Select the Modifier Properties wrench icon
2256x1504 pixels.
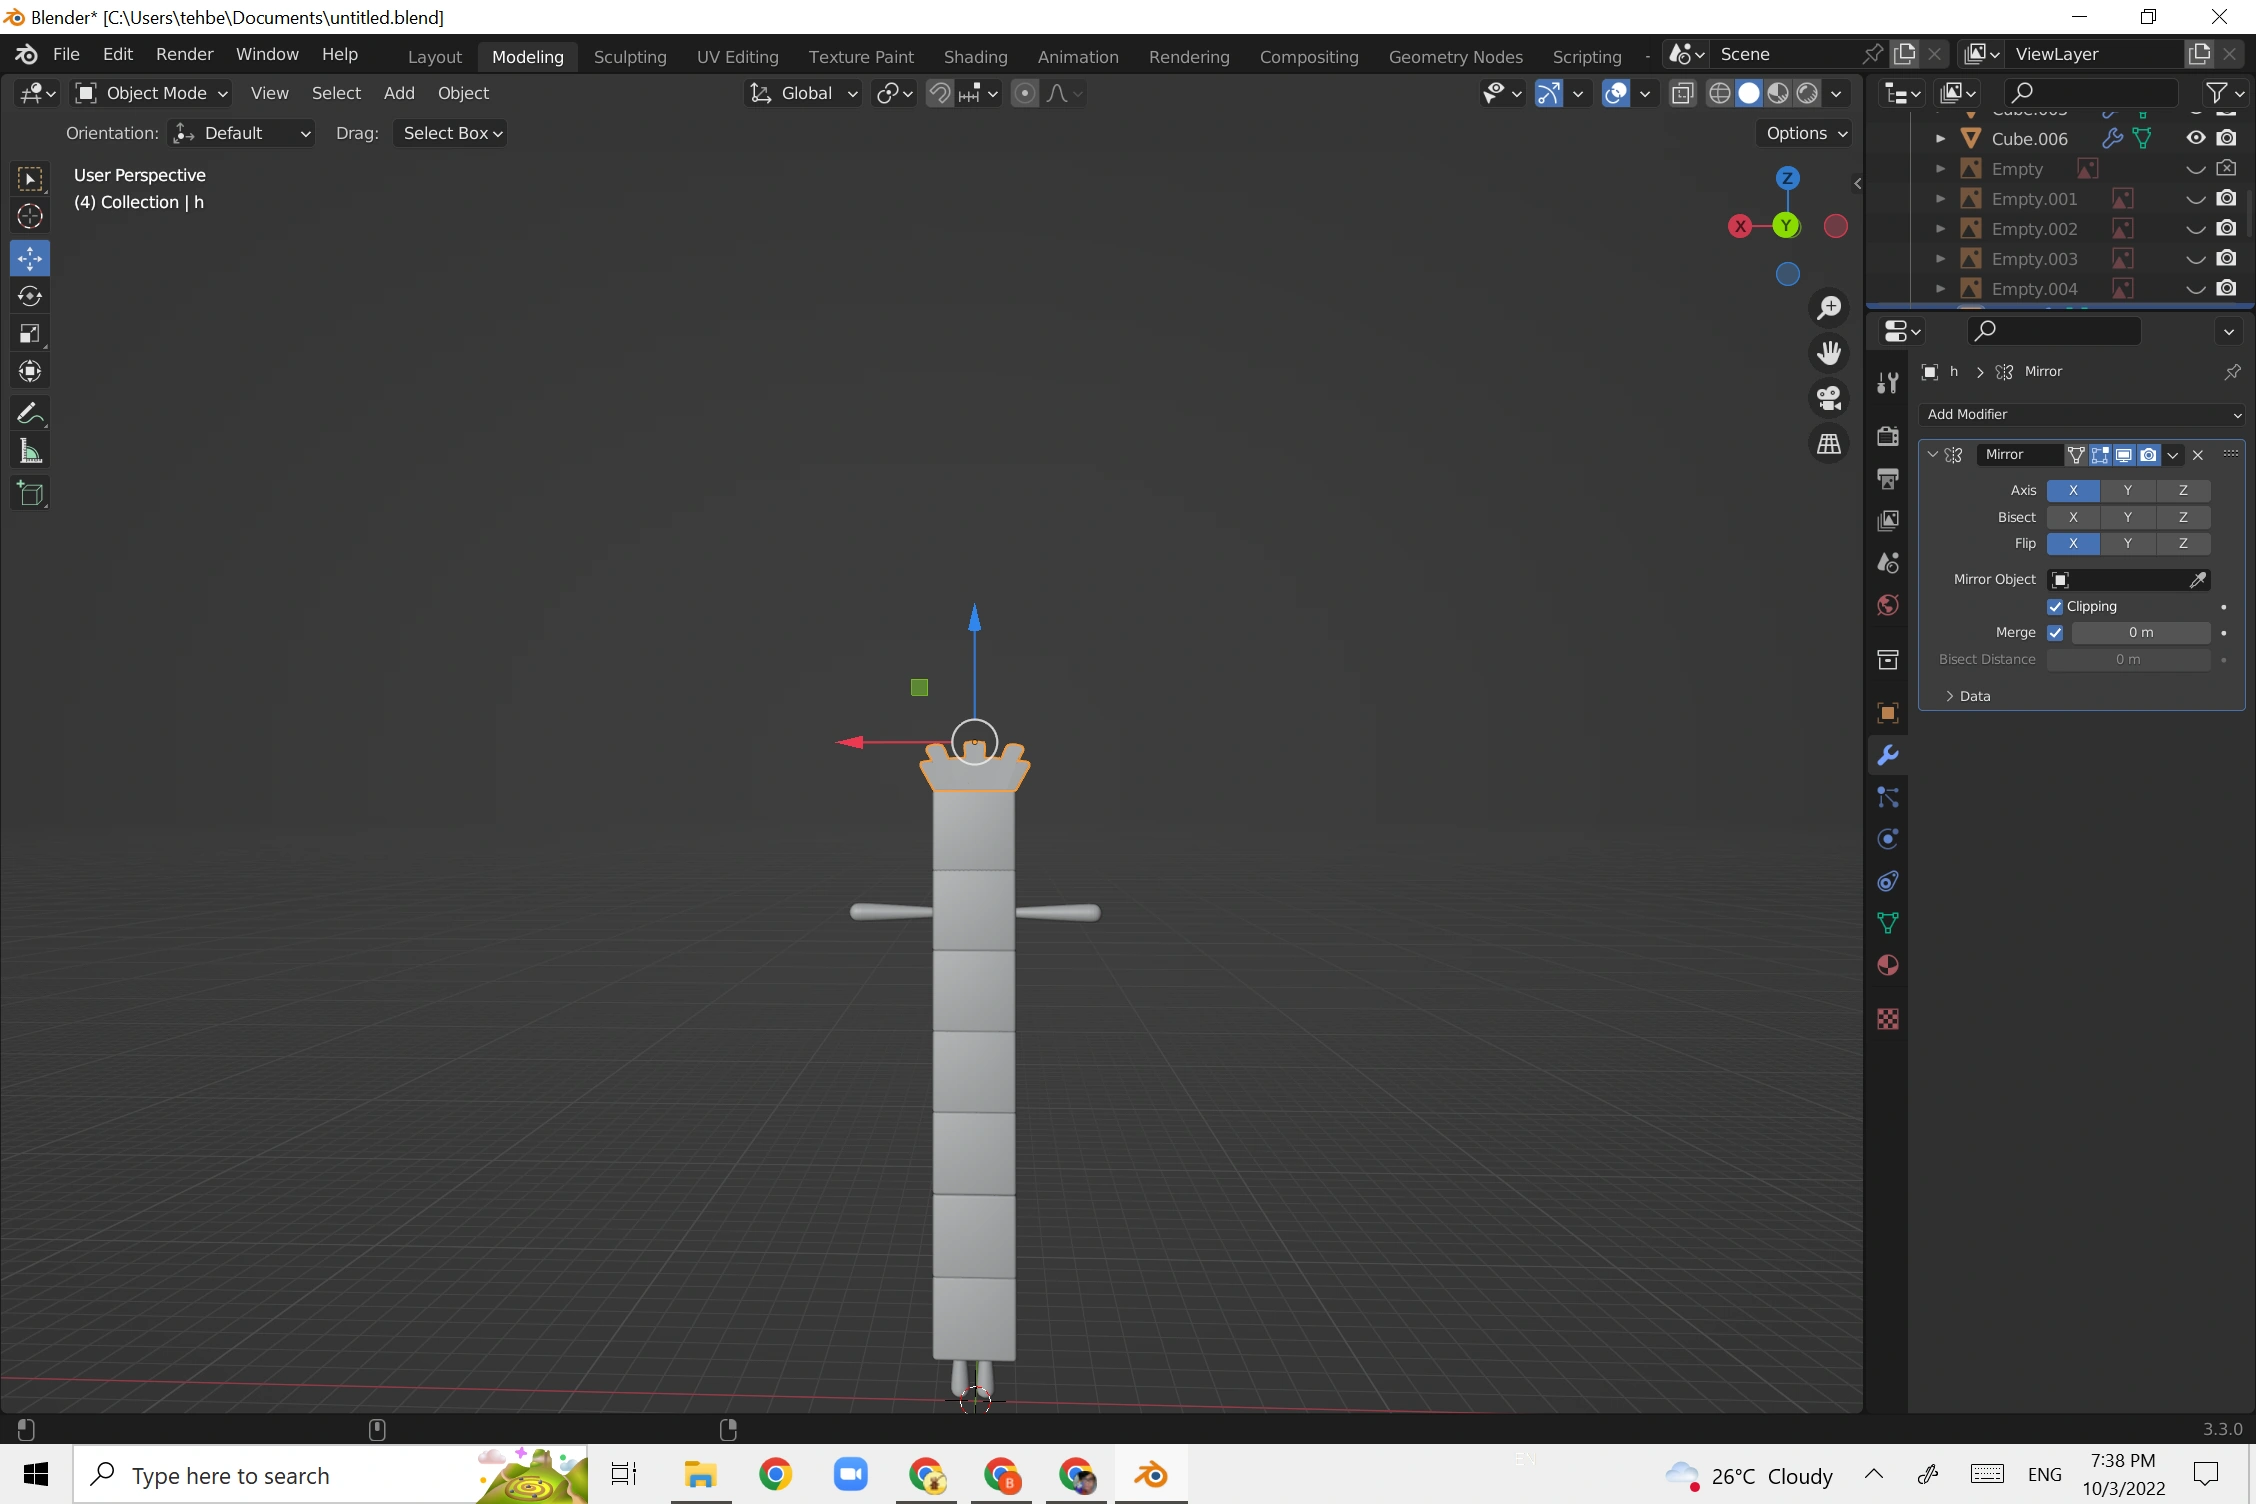(x=1887, y=755)
